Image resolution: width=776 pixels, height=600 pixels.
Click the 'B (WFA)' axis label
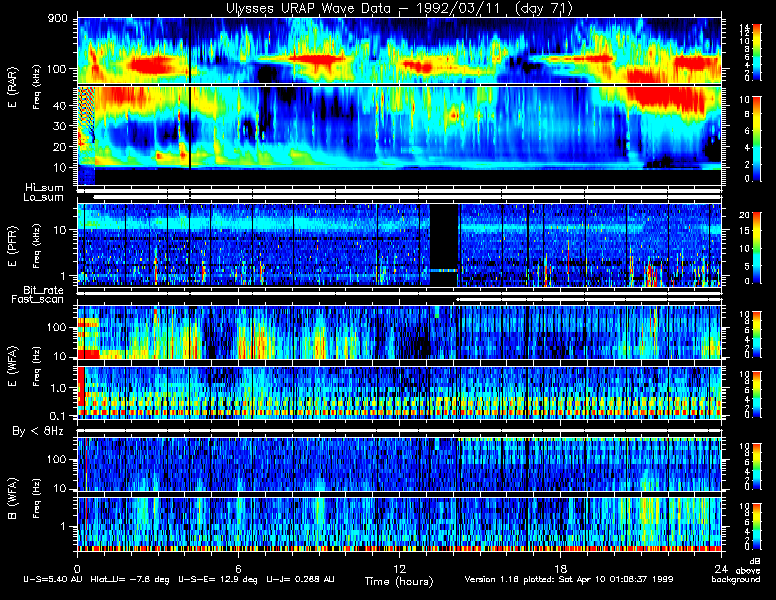(x=13, y=498)
